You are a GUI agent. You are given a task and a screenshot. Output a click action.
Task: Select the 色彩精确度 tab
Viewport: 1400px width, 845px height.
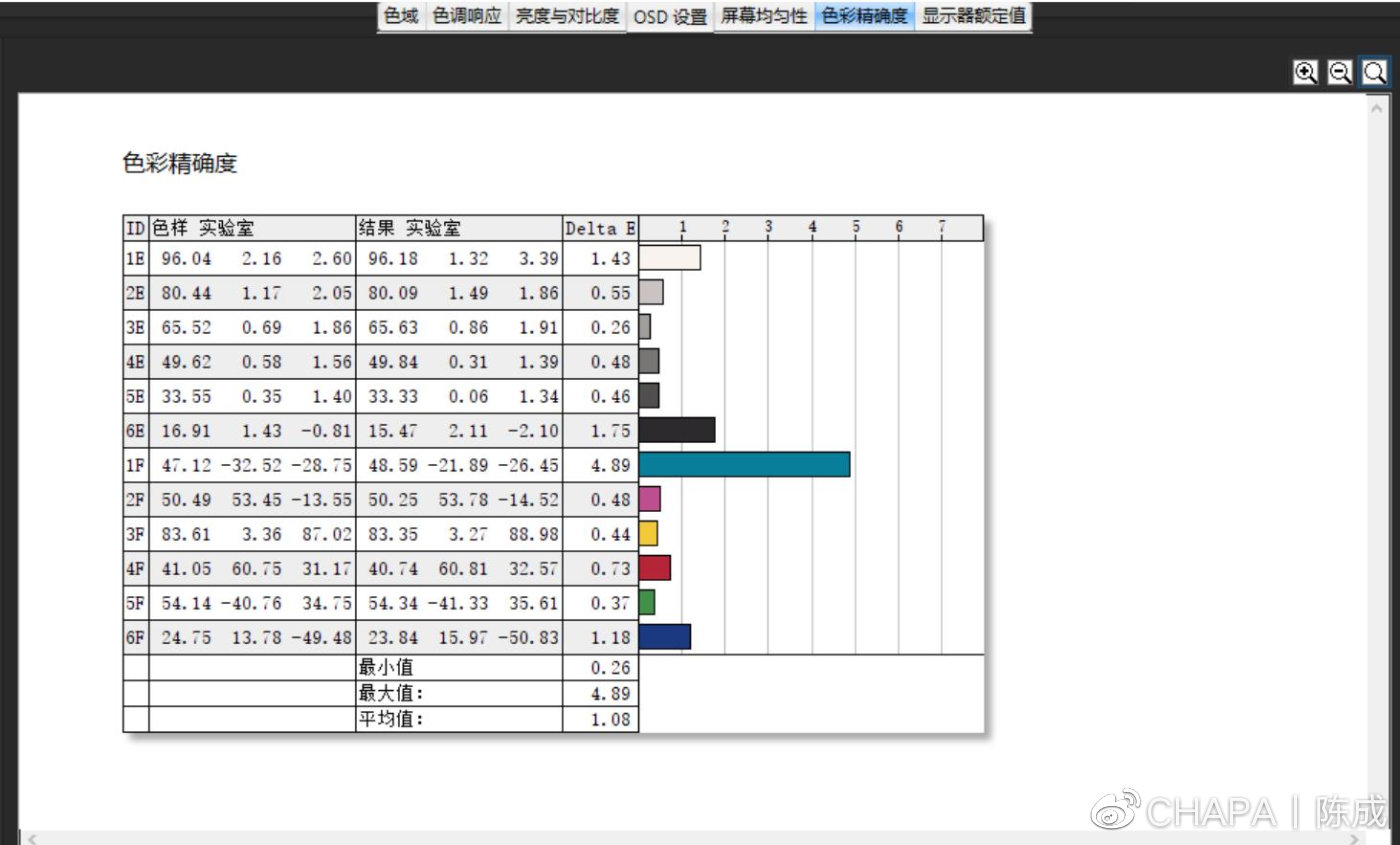(865, 17)
